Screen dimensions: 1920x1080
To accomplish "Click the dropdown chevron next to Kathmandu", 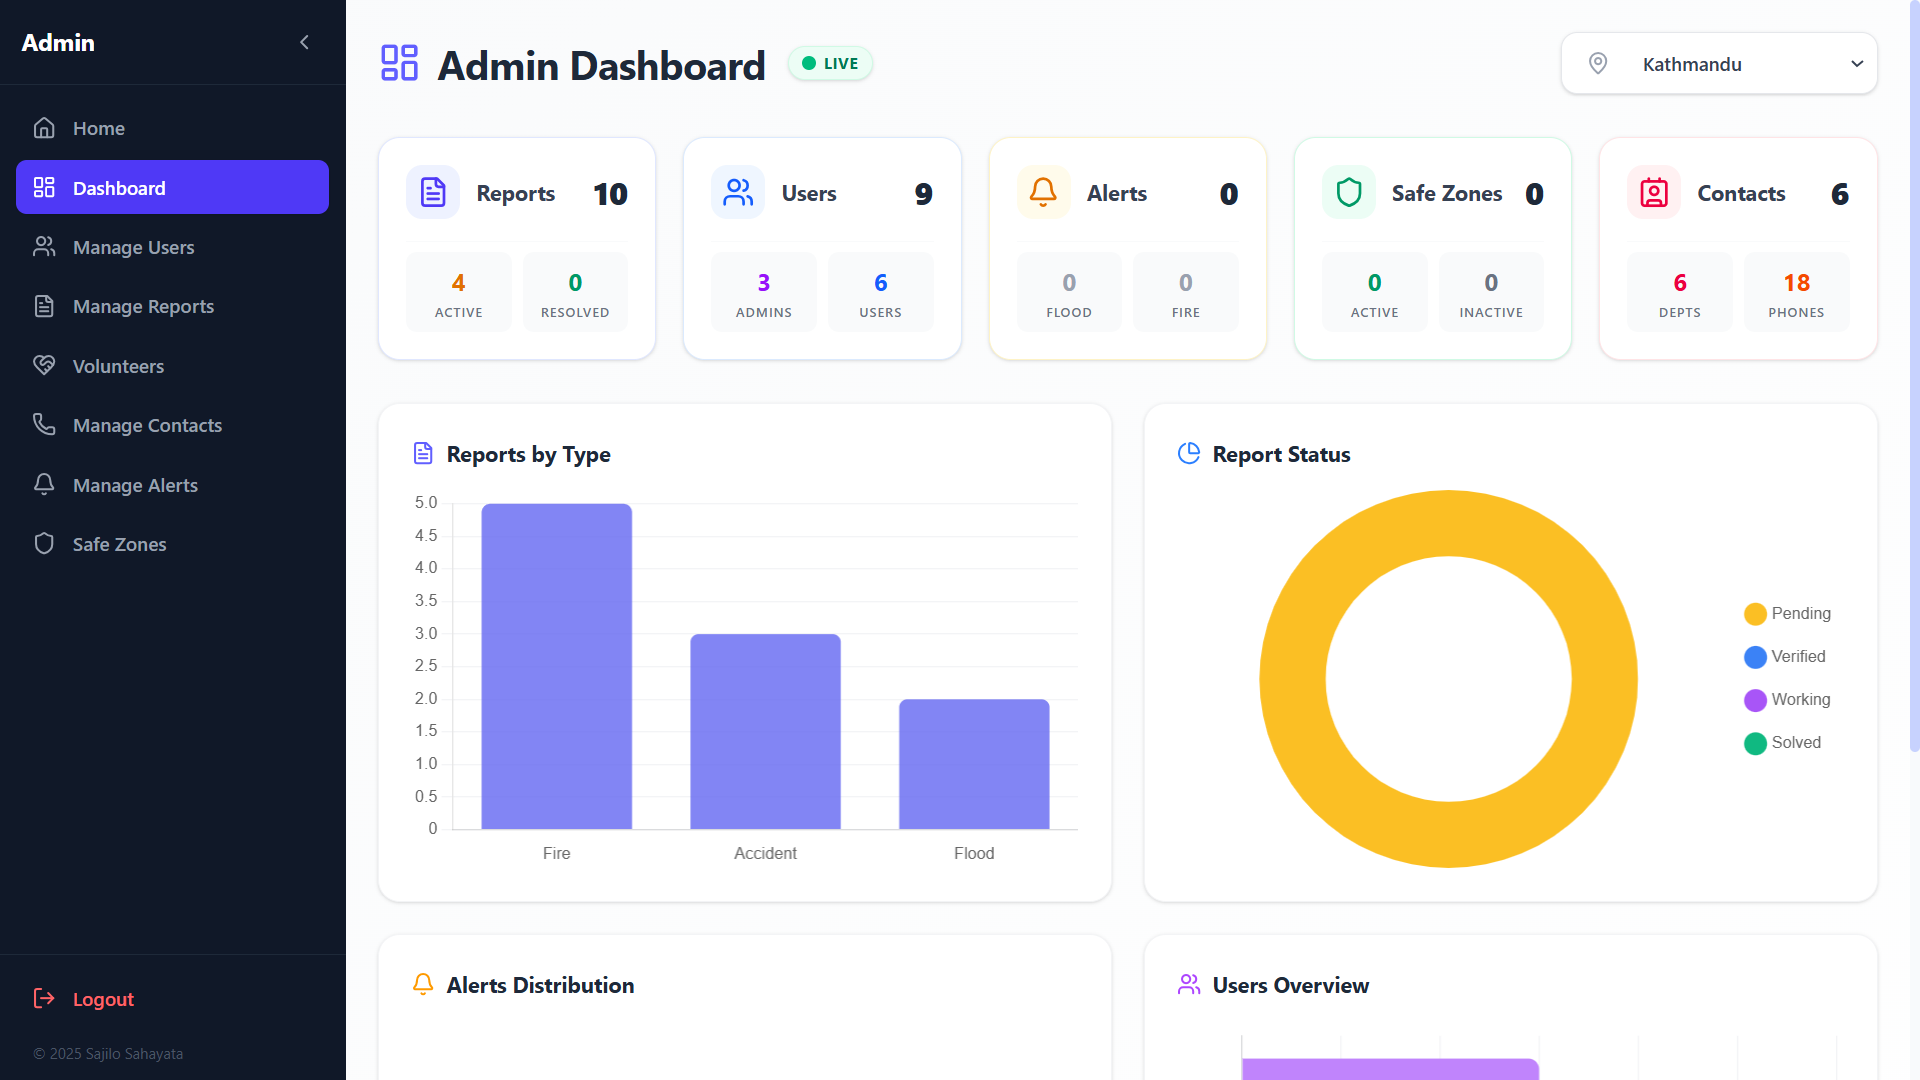I will coord(1857,64).
